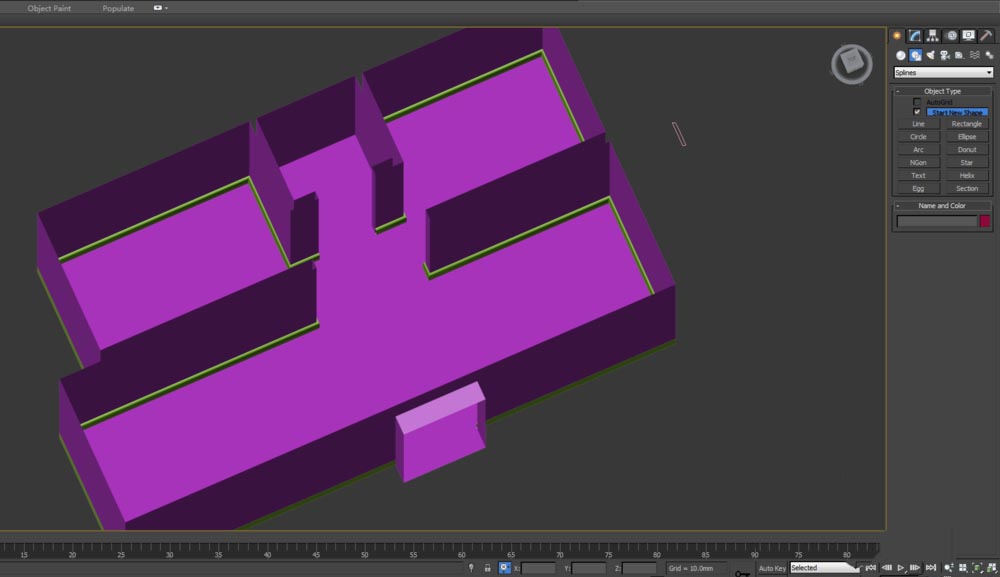Select the Cameras category icon
The height and width of the screenshot is (577, 1000).
tap(945, 55)
